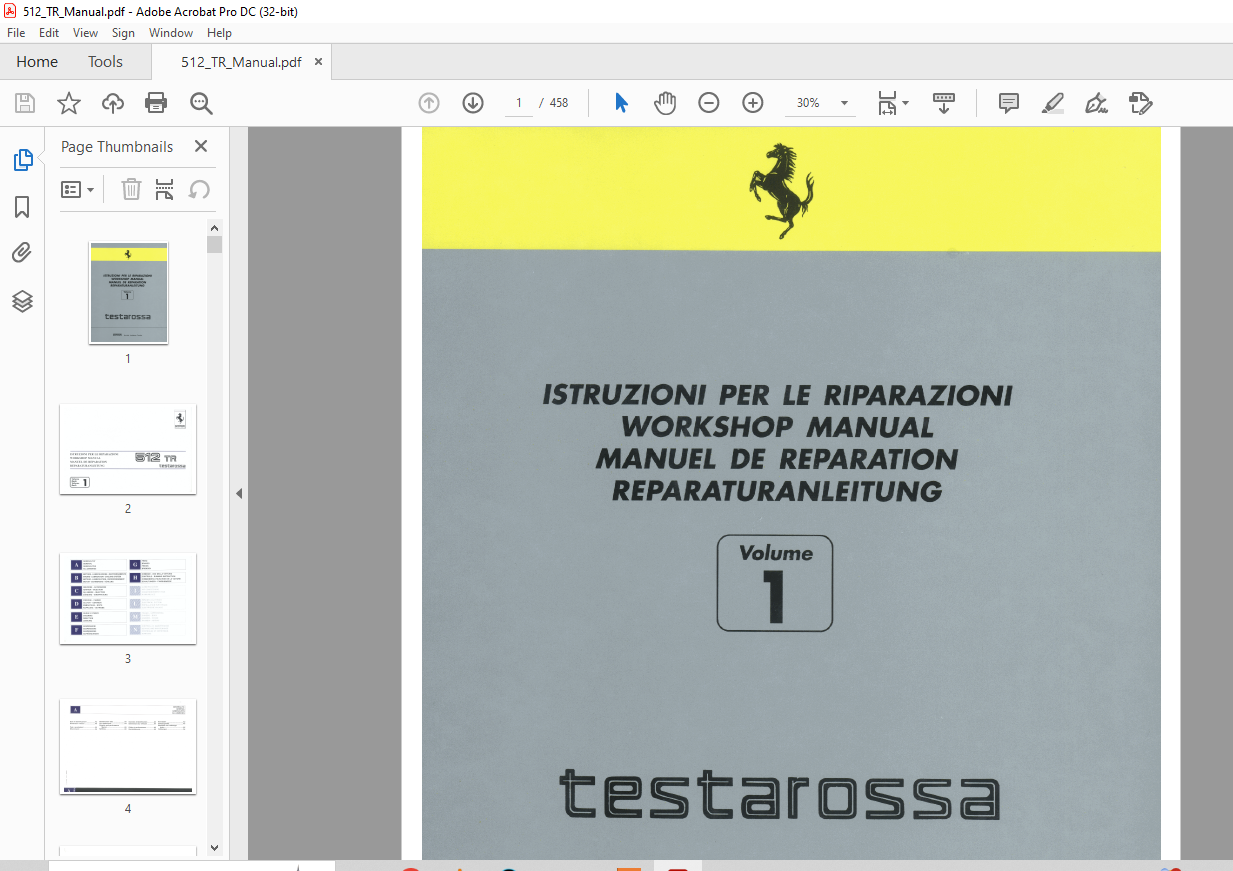Rotate the page using the circular arrow icon

click(199, 189)
